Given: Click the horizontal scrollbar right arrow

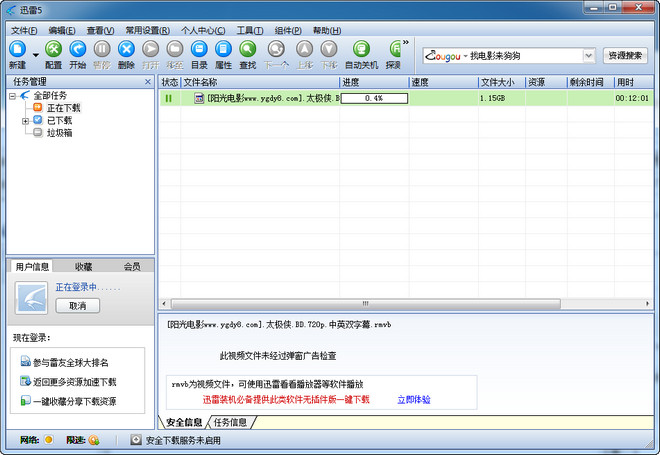Looking at the screenshot, I should 647,304.
